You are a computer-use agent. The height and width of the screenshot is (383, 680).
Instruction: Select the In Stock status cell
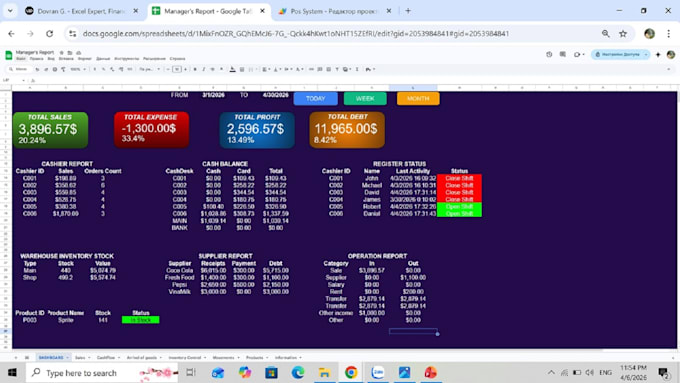coord(141,320)
